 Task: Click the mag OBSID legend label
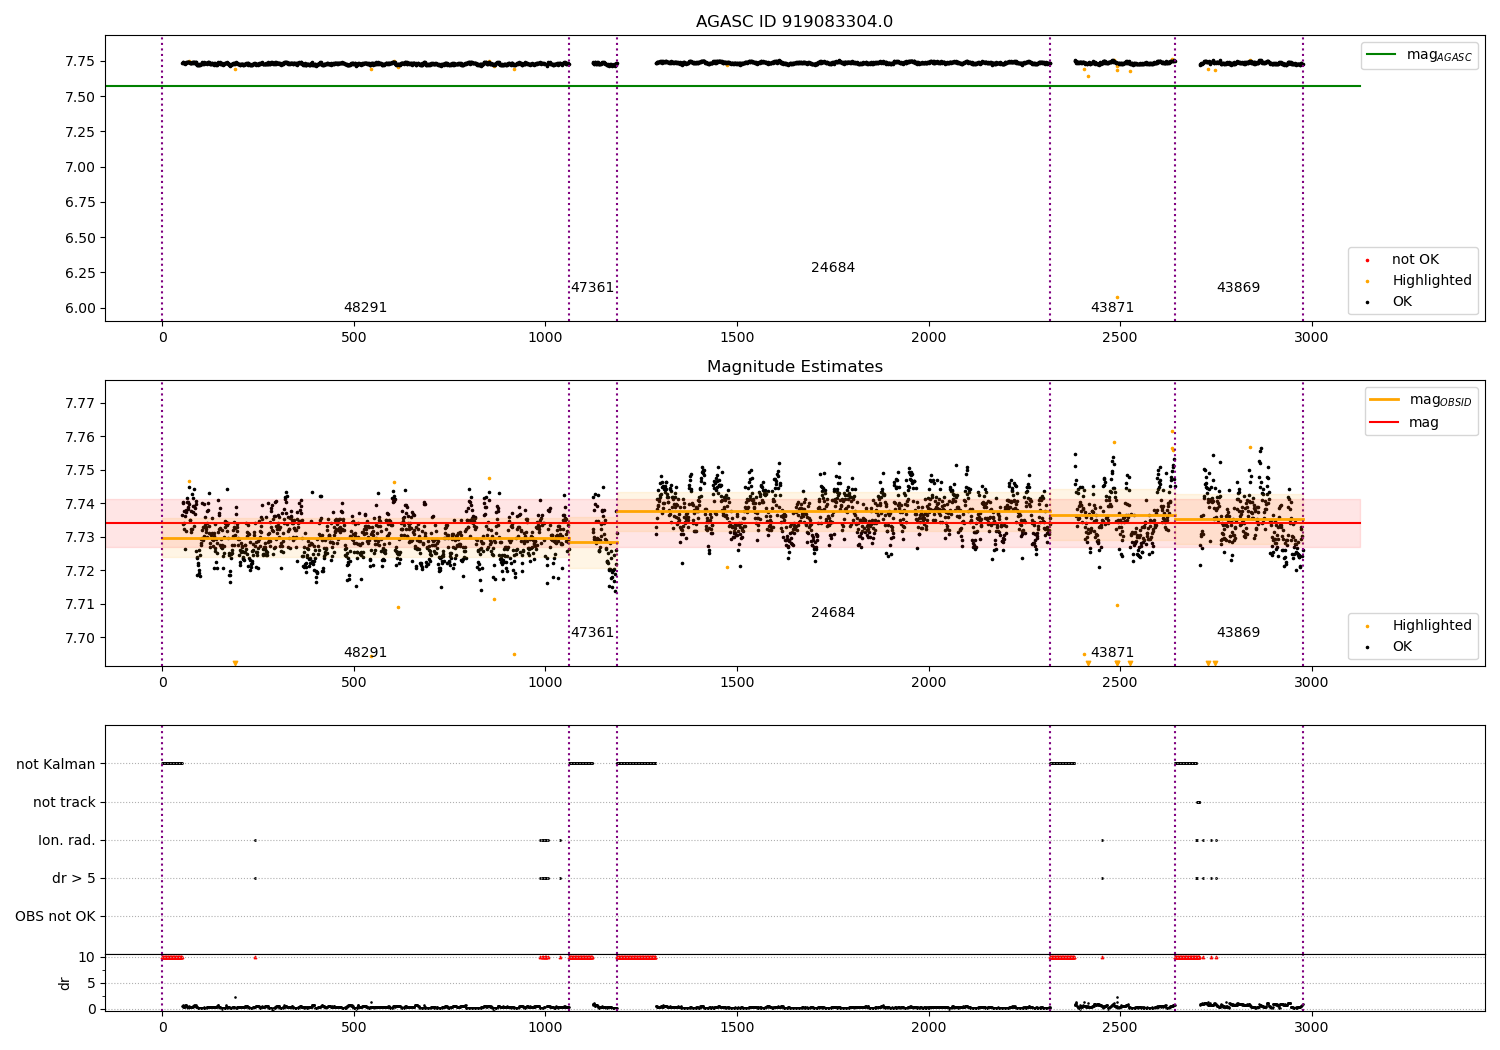click(1440, 400)
